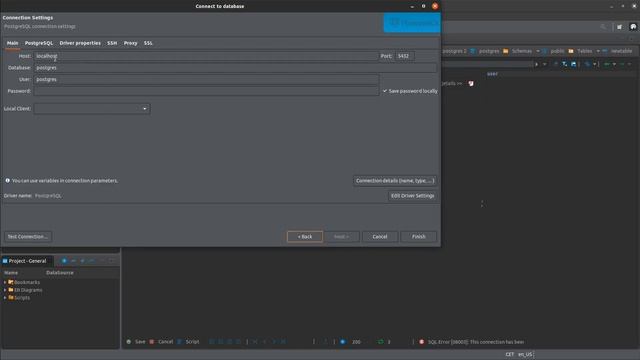Open the PostgreSQL tab
The height and width of the screenshot is (360, 640).
tap(39, 43)
